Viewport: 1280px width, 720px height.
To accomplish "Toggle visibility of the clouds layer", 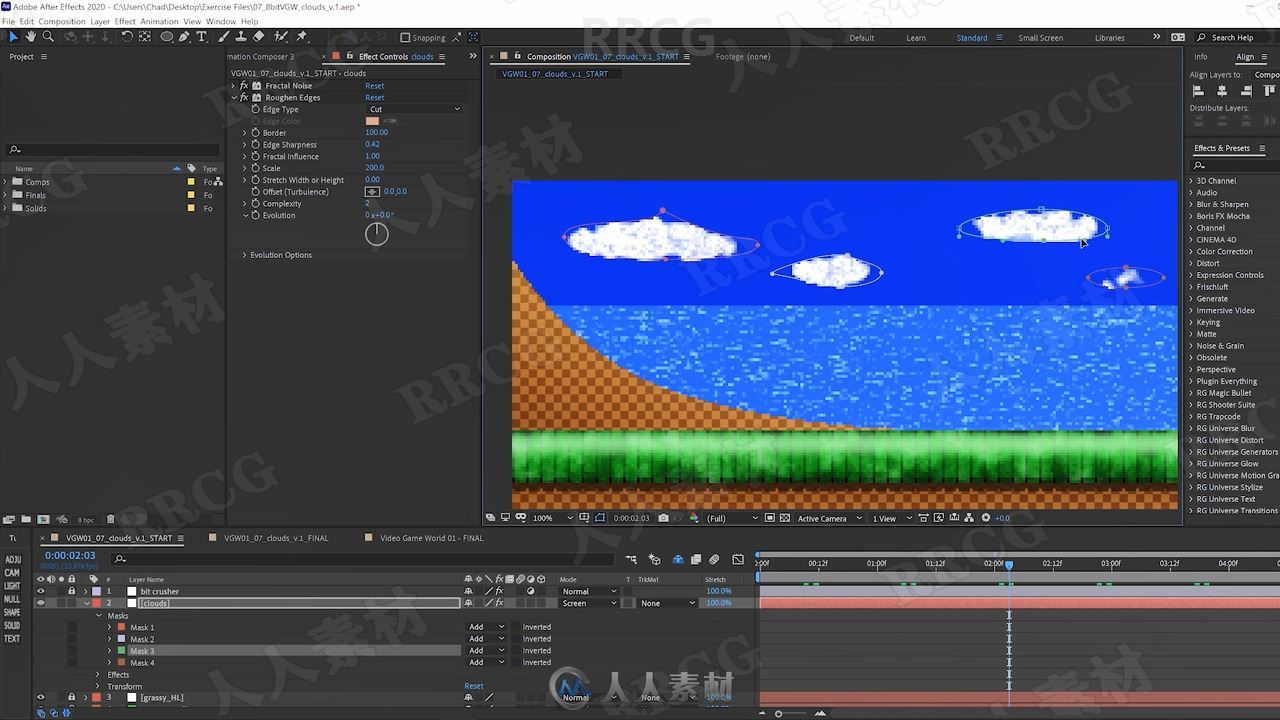I will pyautogui.click(x=41, y=603).
